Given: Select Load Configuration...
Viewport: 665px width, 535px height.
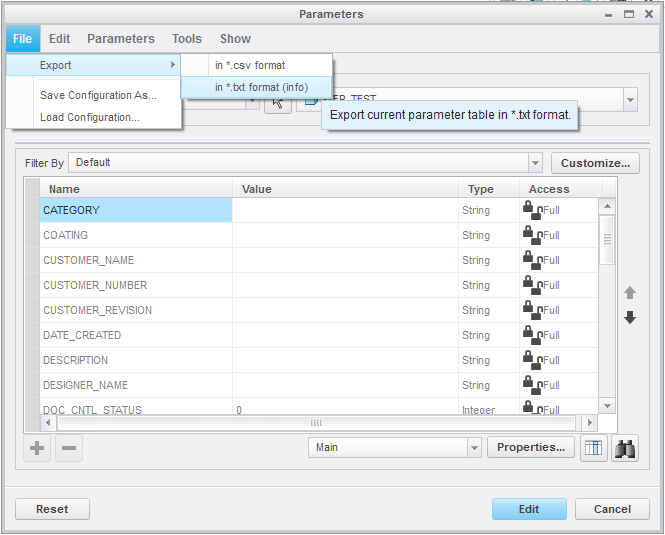Looking at the screenshot, I should point(89,117).
